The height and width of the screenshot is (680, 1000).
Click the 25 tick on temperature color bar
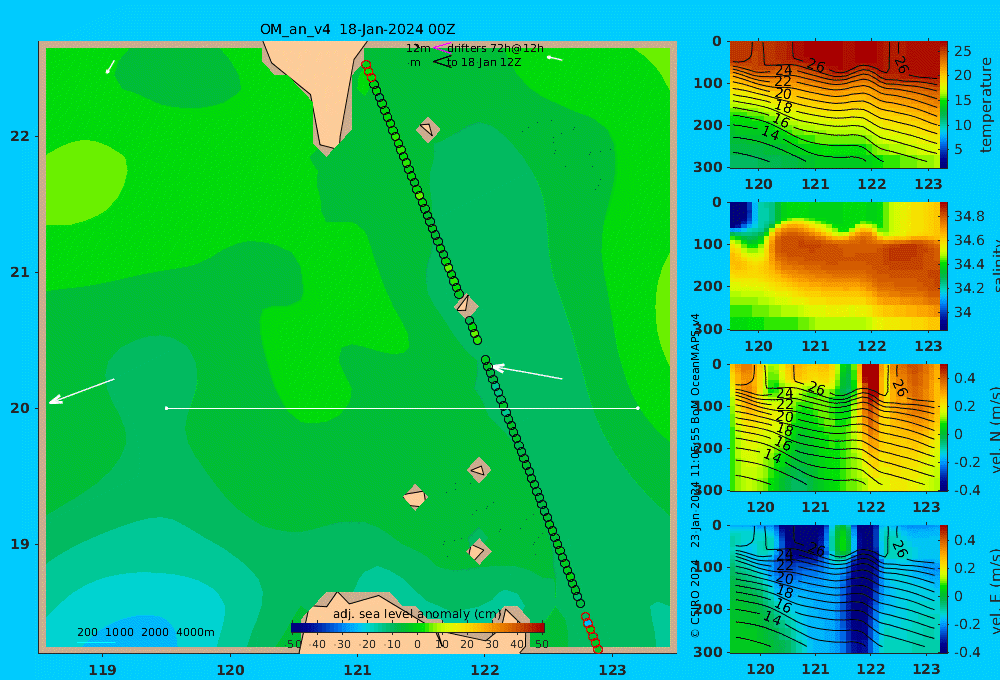click(962, 50)
